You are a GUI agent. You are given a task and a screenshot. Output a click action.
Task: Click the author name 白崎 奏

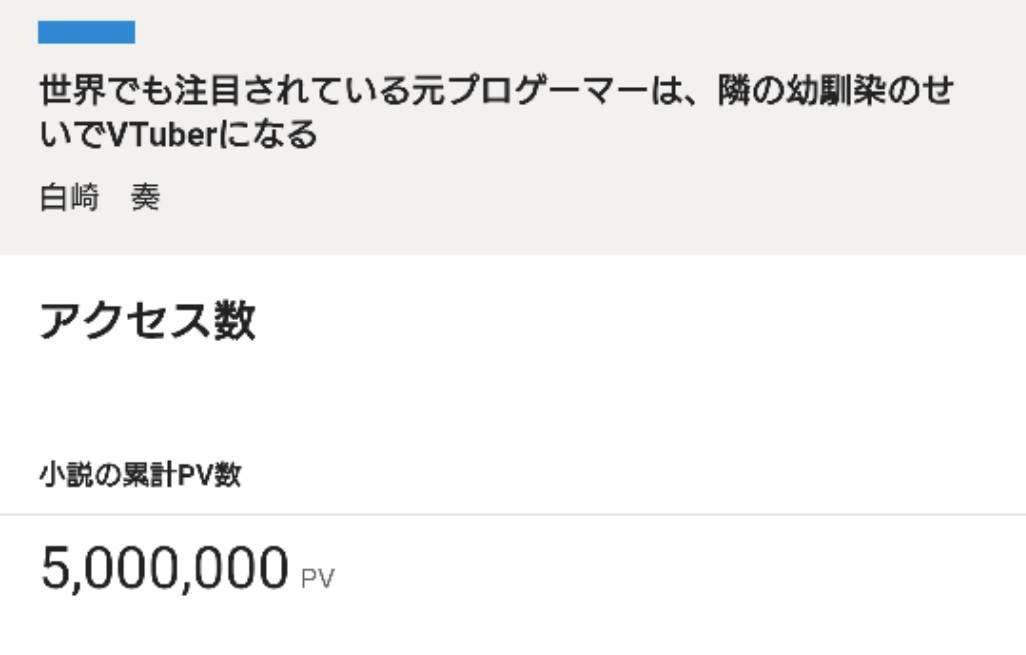pyautogui.click(x=100, y=199)
